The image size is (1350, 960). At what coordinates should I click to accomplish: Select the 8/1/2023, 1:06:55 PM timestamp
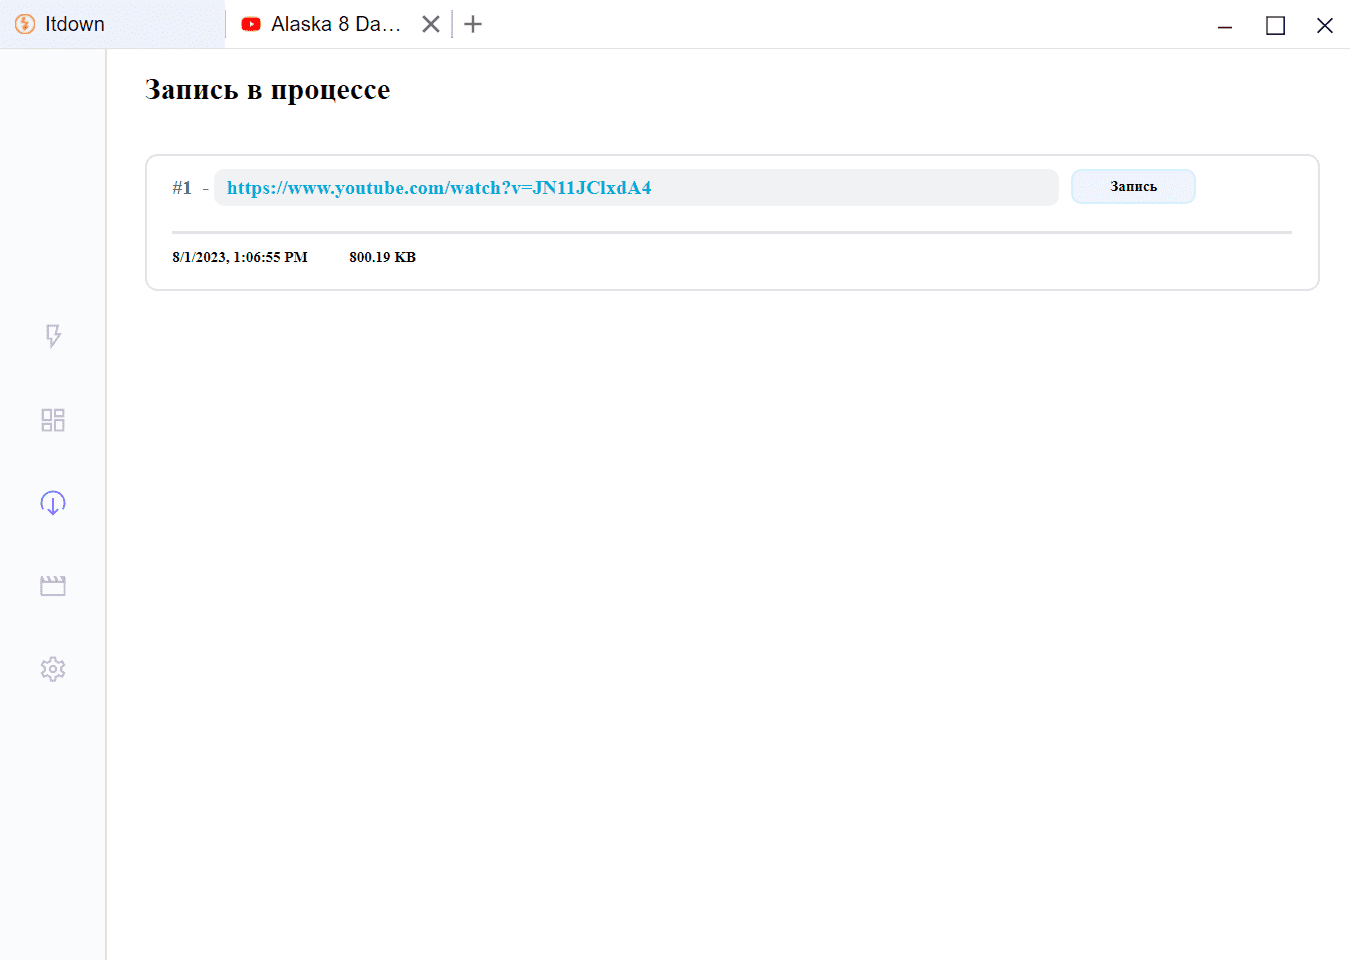pyautogui.click(x=240, y=257)
